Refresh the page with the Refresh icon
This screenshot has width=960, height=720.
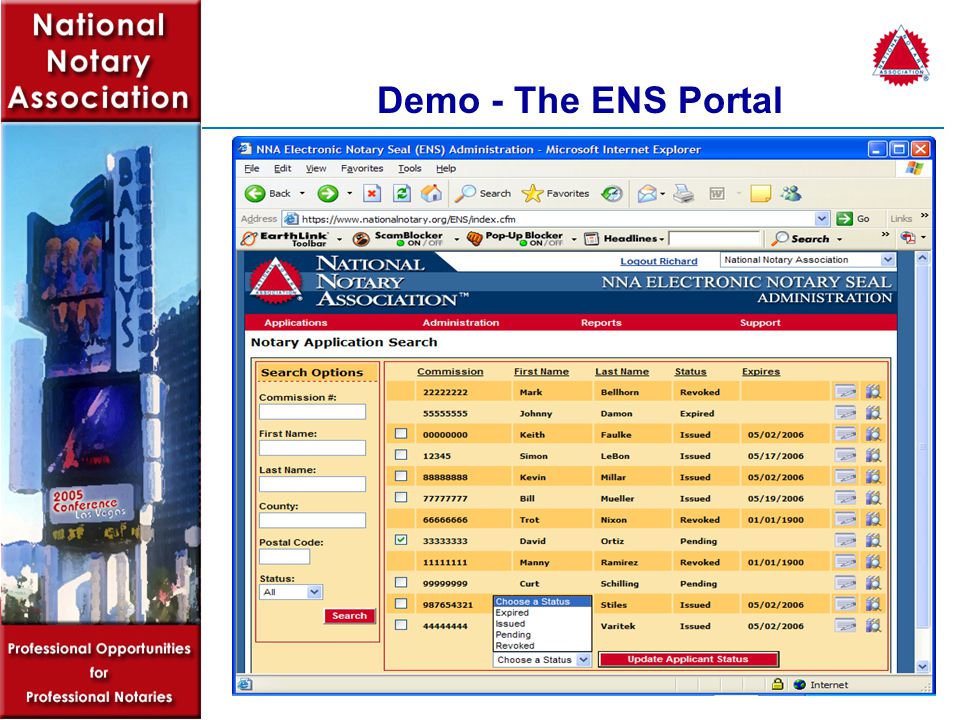402,193
